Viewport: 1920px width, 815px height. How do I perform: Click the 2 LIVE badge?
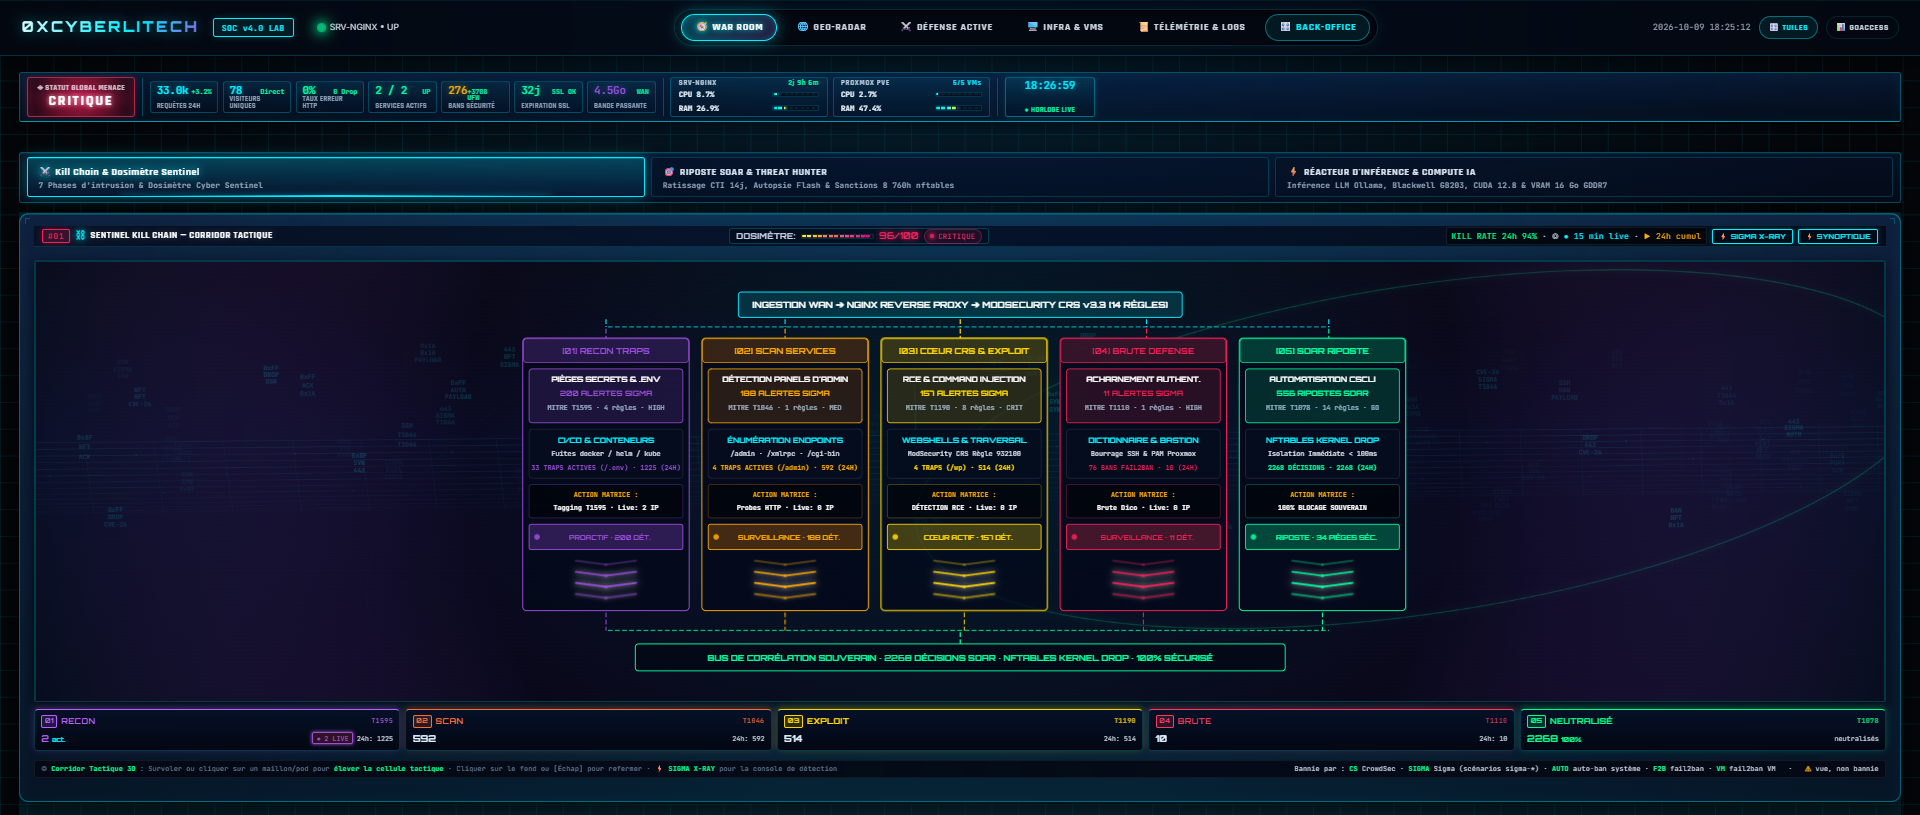tap(333, 739)
